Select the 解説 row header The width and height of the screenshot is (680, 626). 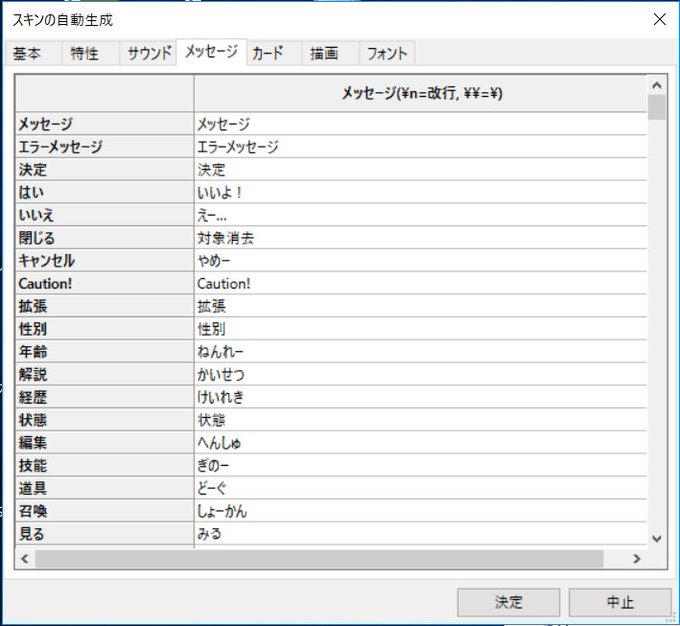coord(105,374)
